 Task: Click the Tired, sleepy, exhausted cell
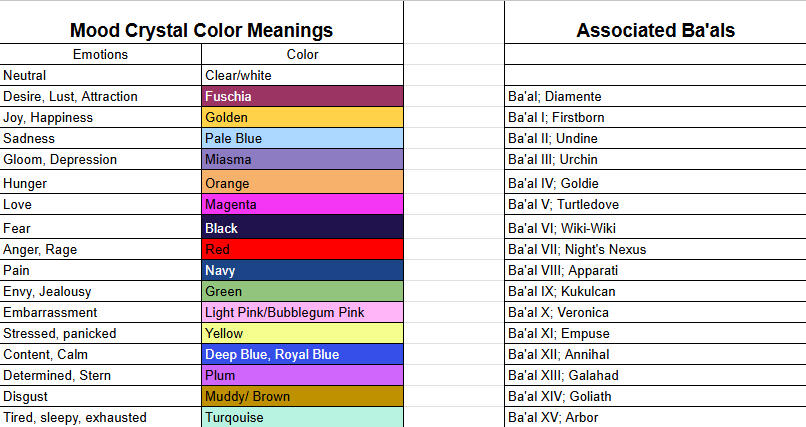tap(100, 417)
